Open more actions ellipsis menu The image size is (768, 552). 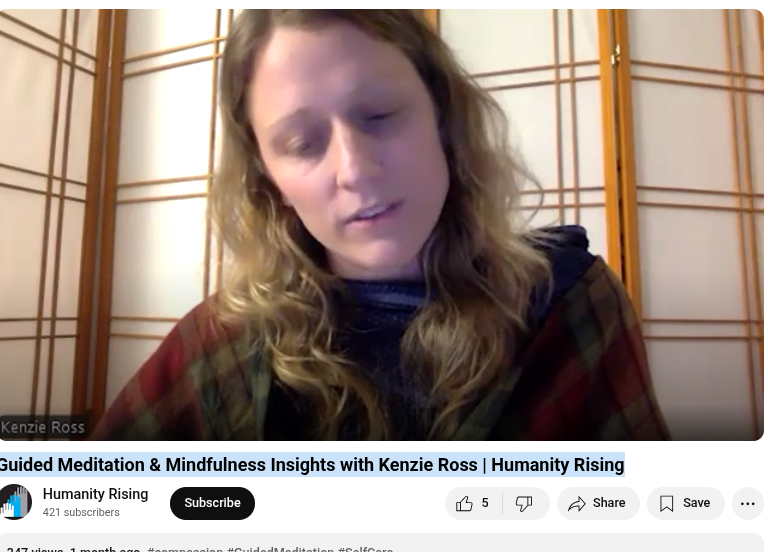click(x=747, y=503)
